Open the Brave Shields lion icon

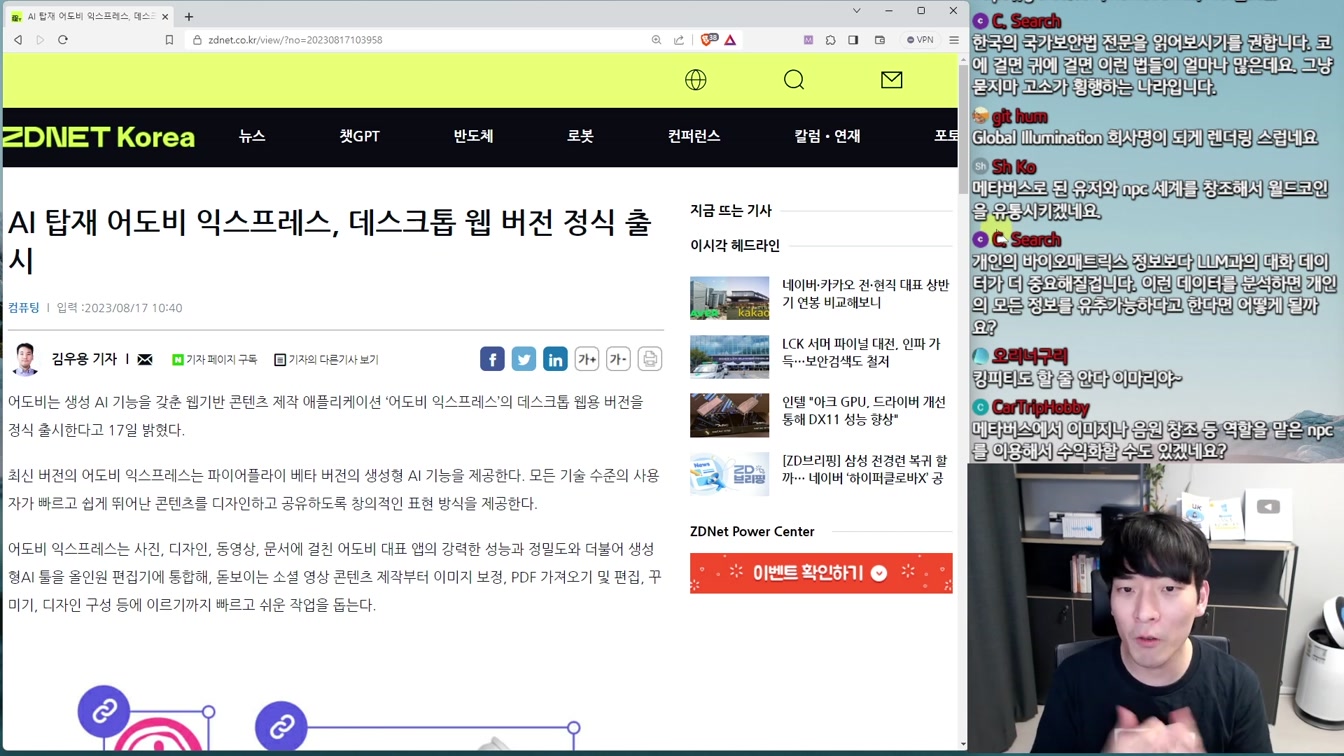click(708, 40)
